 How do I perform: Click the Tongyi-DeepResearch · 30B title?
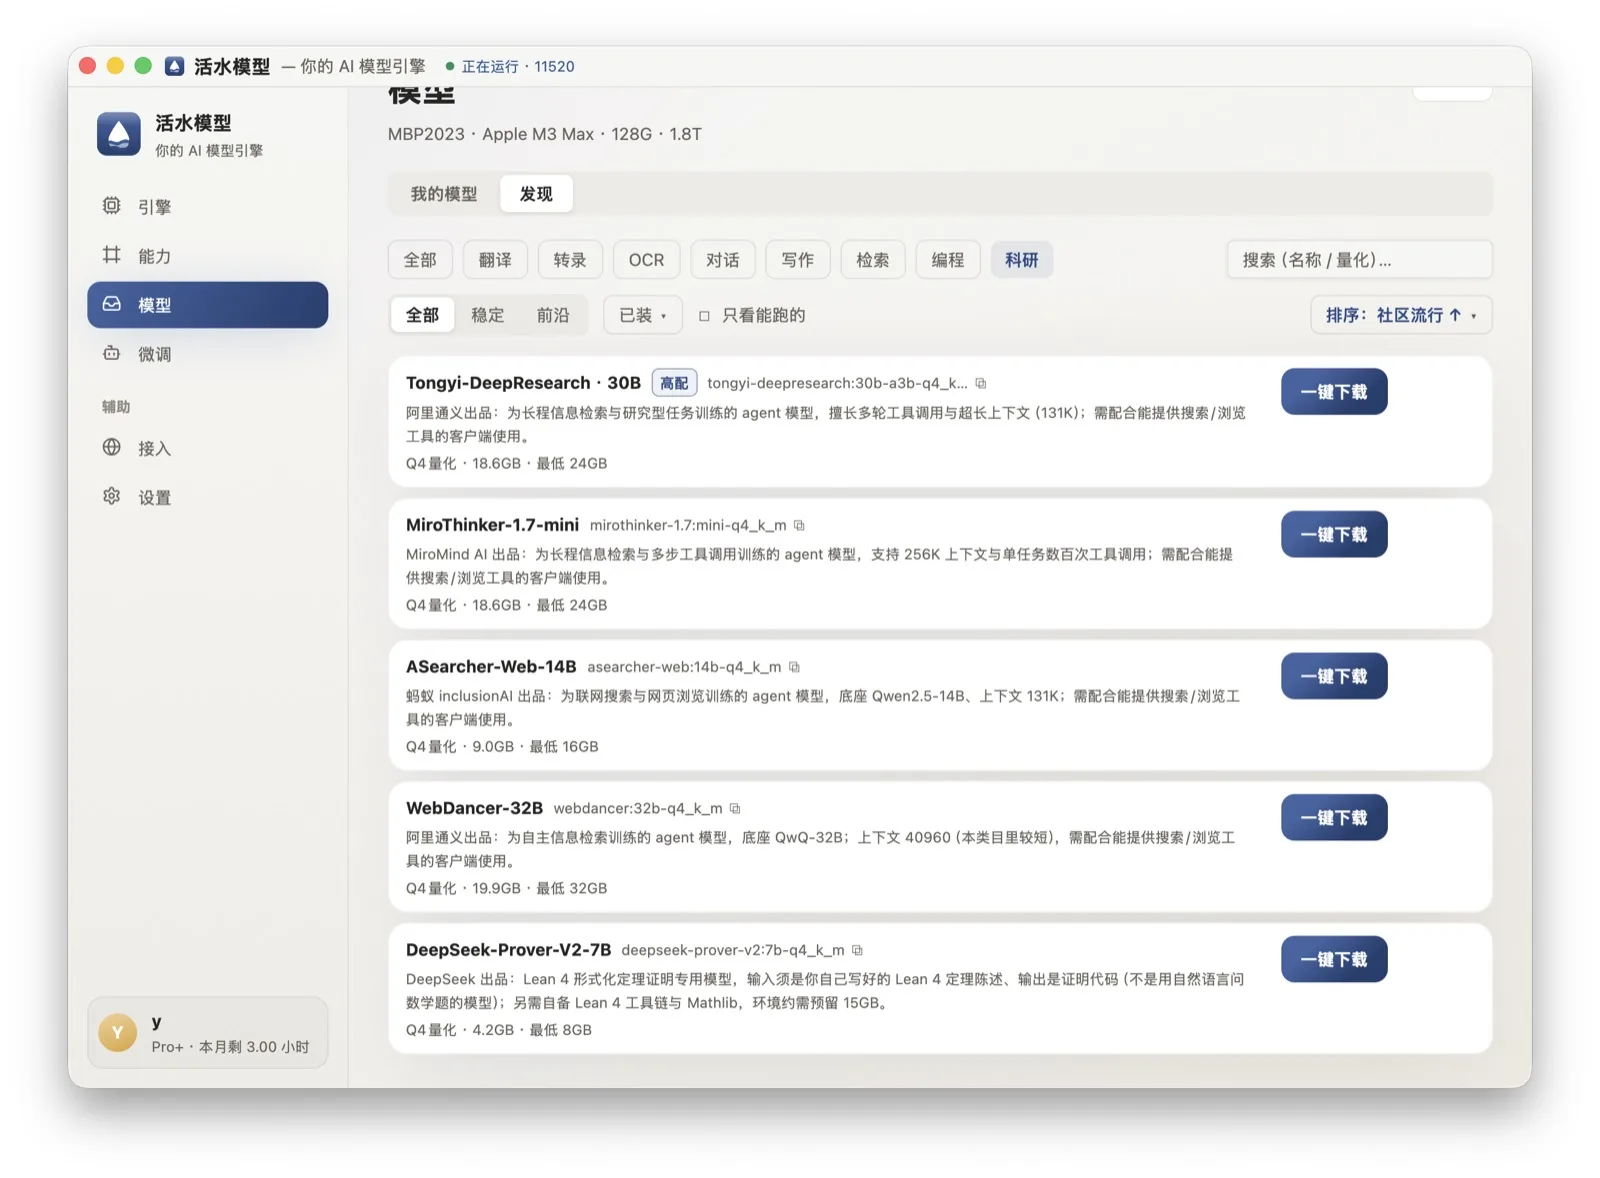(523, 383)
